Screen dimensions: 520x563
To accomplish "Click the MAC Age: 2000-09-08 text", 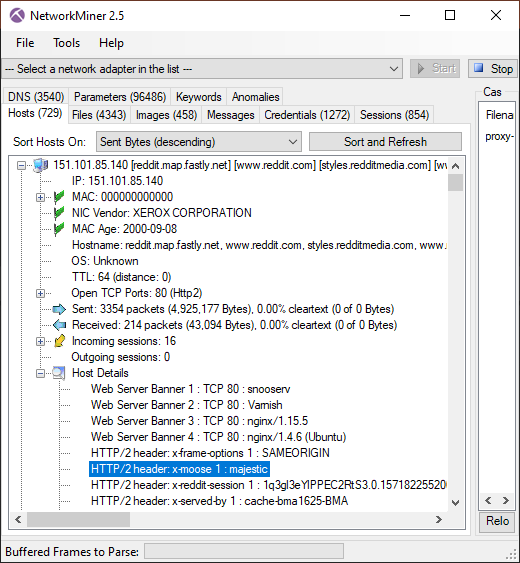I will (x=124, y=229).
